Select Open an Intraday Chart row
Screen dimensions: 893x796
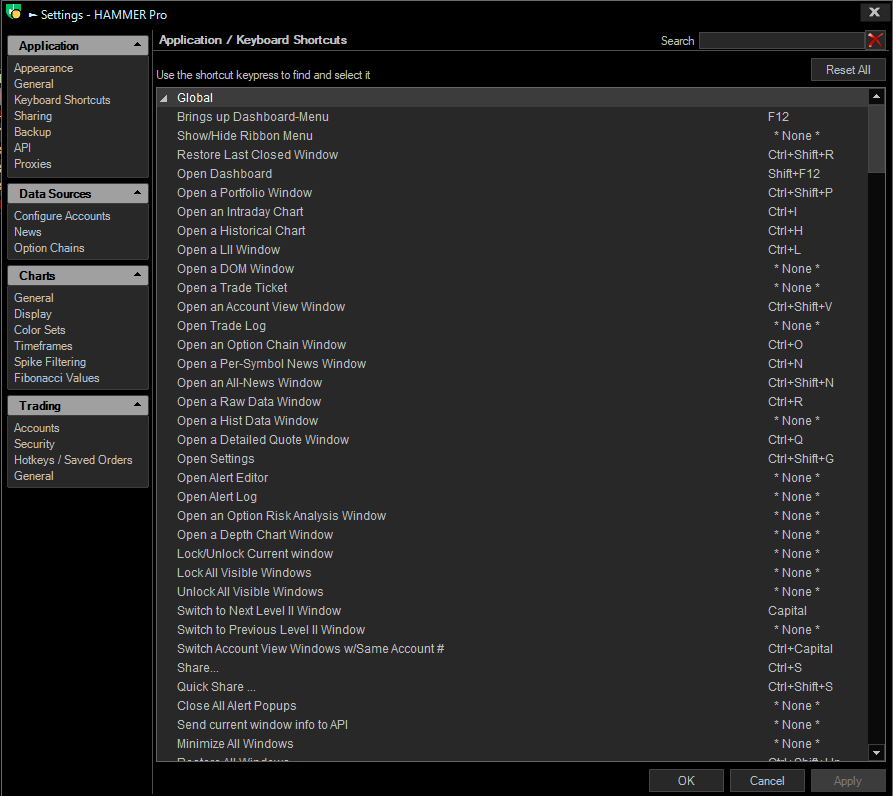[513, 211]
